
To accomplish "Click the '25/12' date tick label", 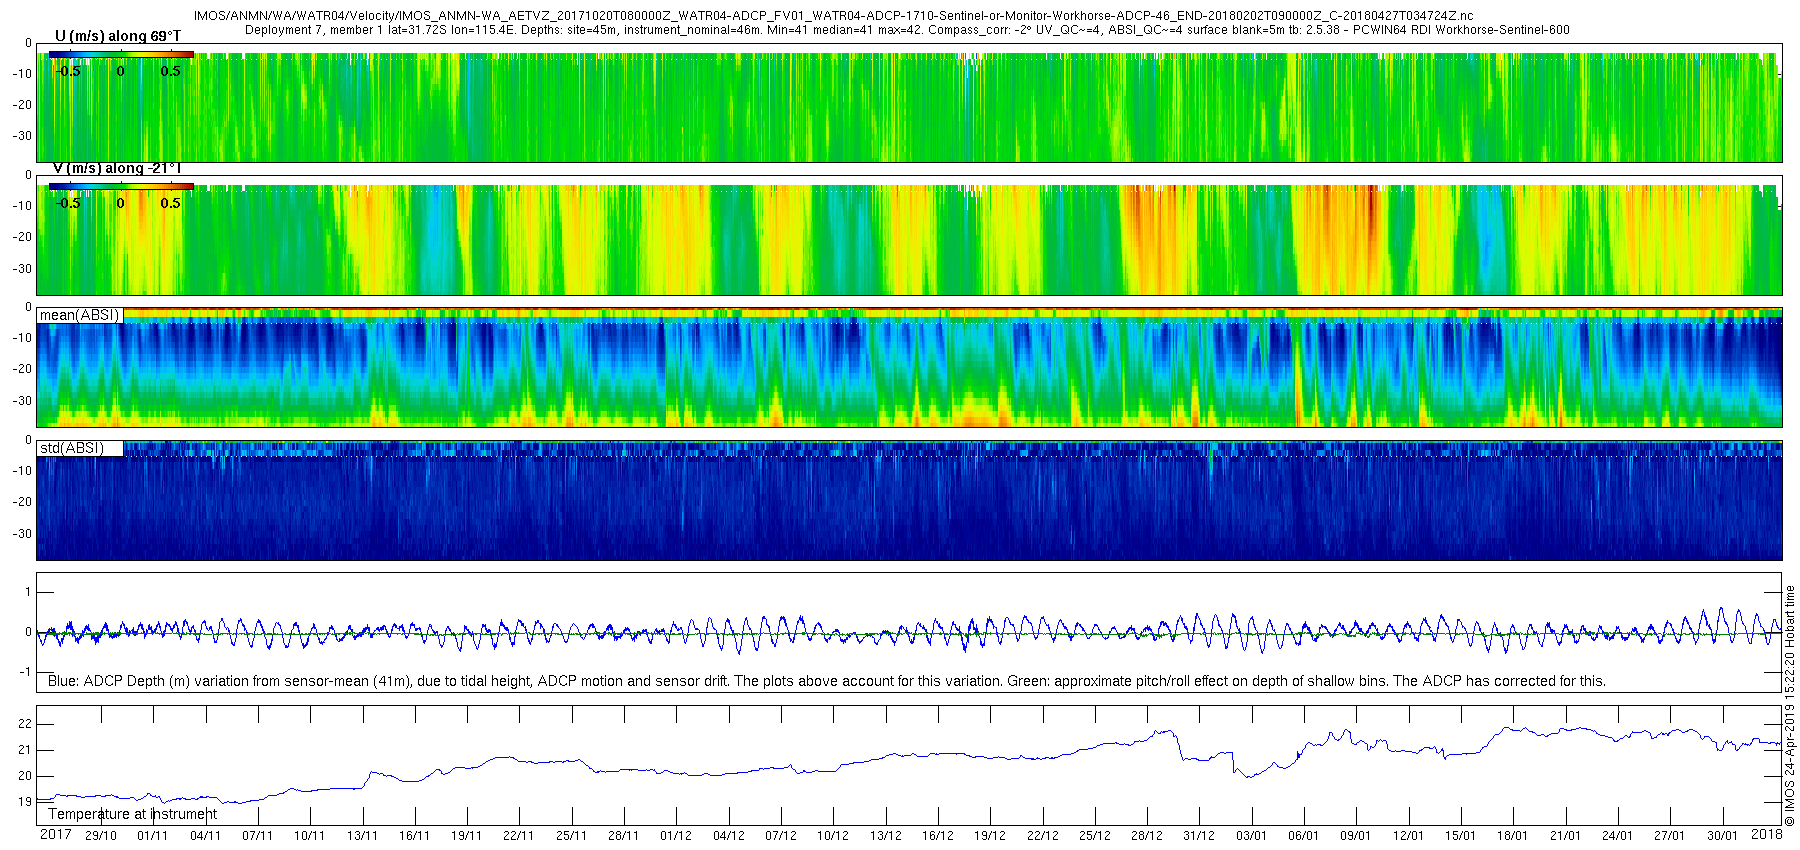I will pyautogui.click(x=1094, y=836).
